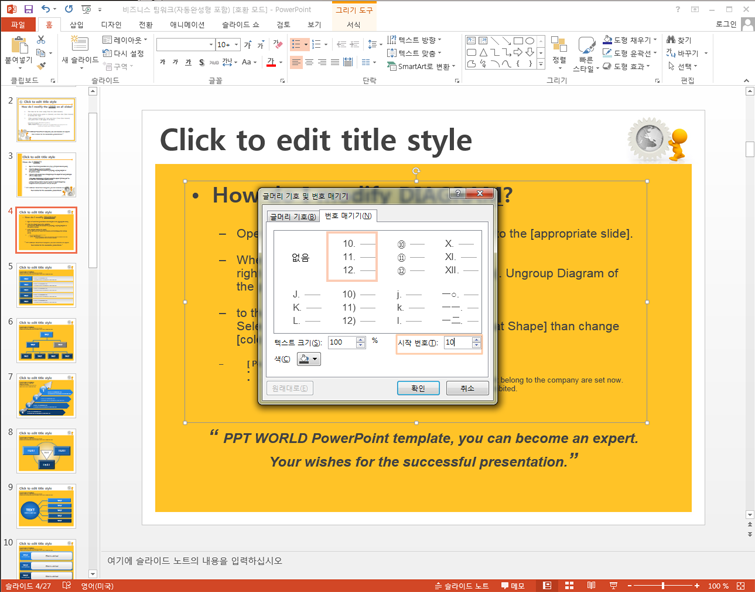This screenshot has width=755, height=592.
Task: Click the Reset (다시 설정) slide button
Action: coord(123,53)
